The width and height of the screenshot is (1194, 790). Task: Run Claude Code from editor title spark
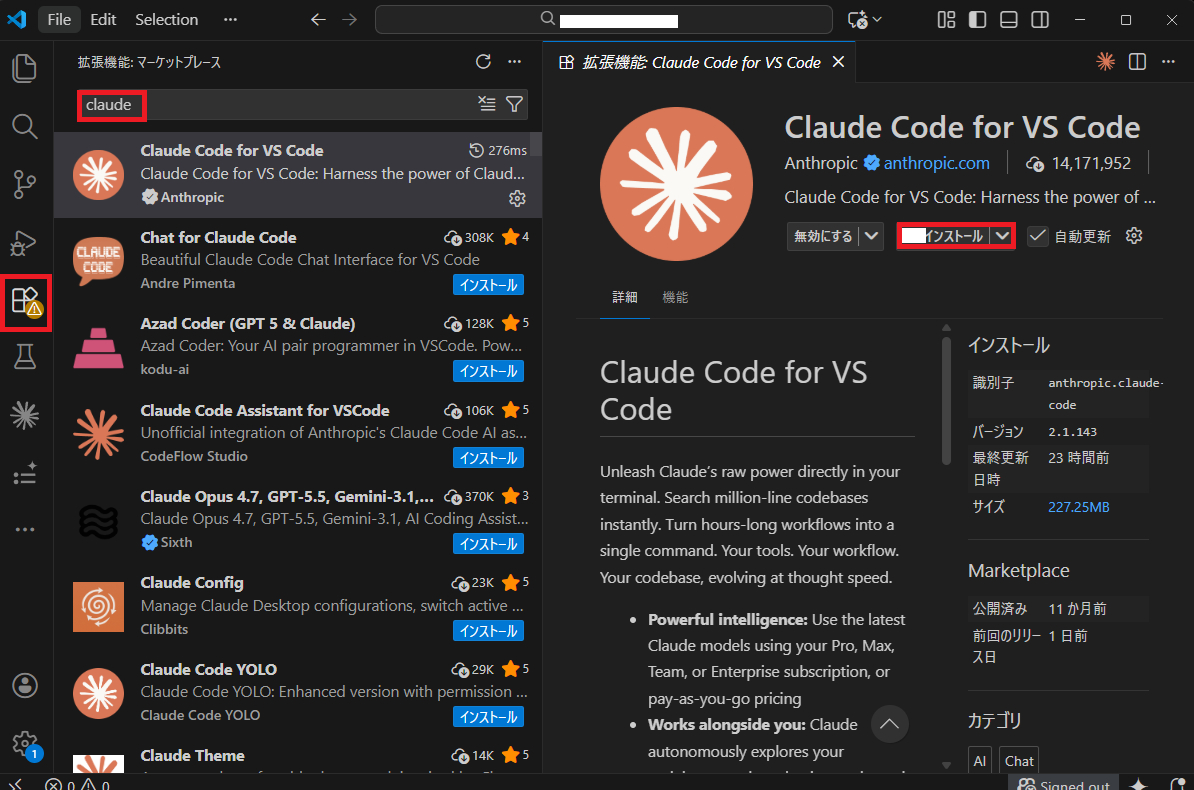coord(1106,62)
